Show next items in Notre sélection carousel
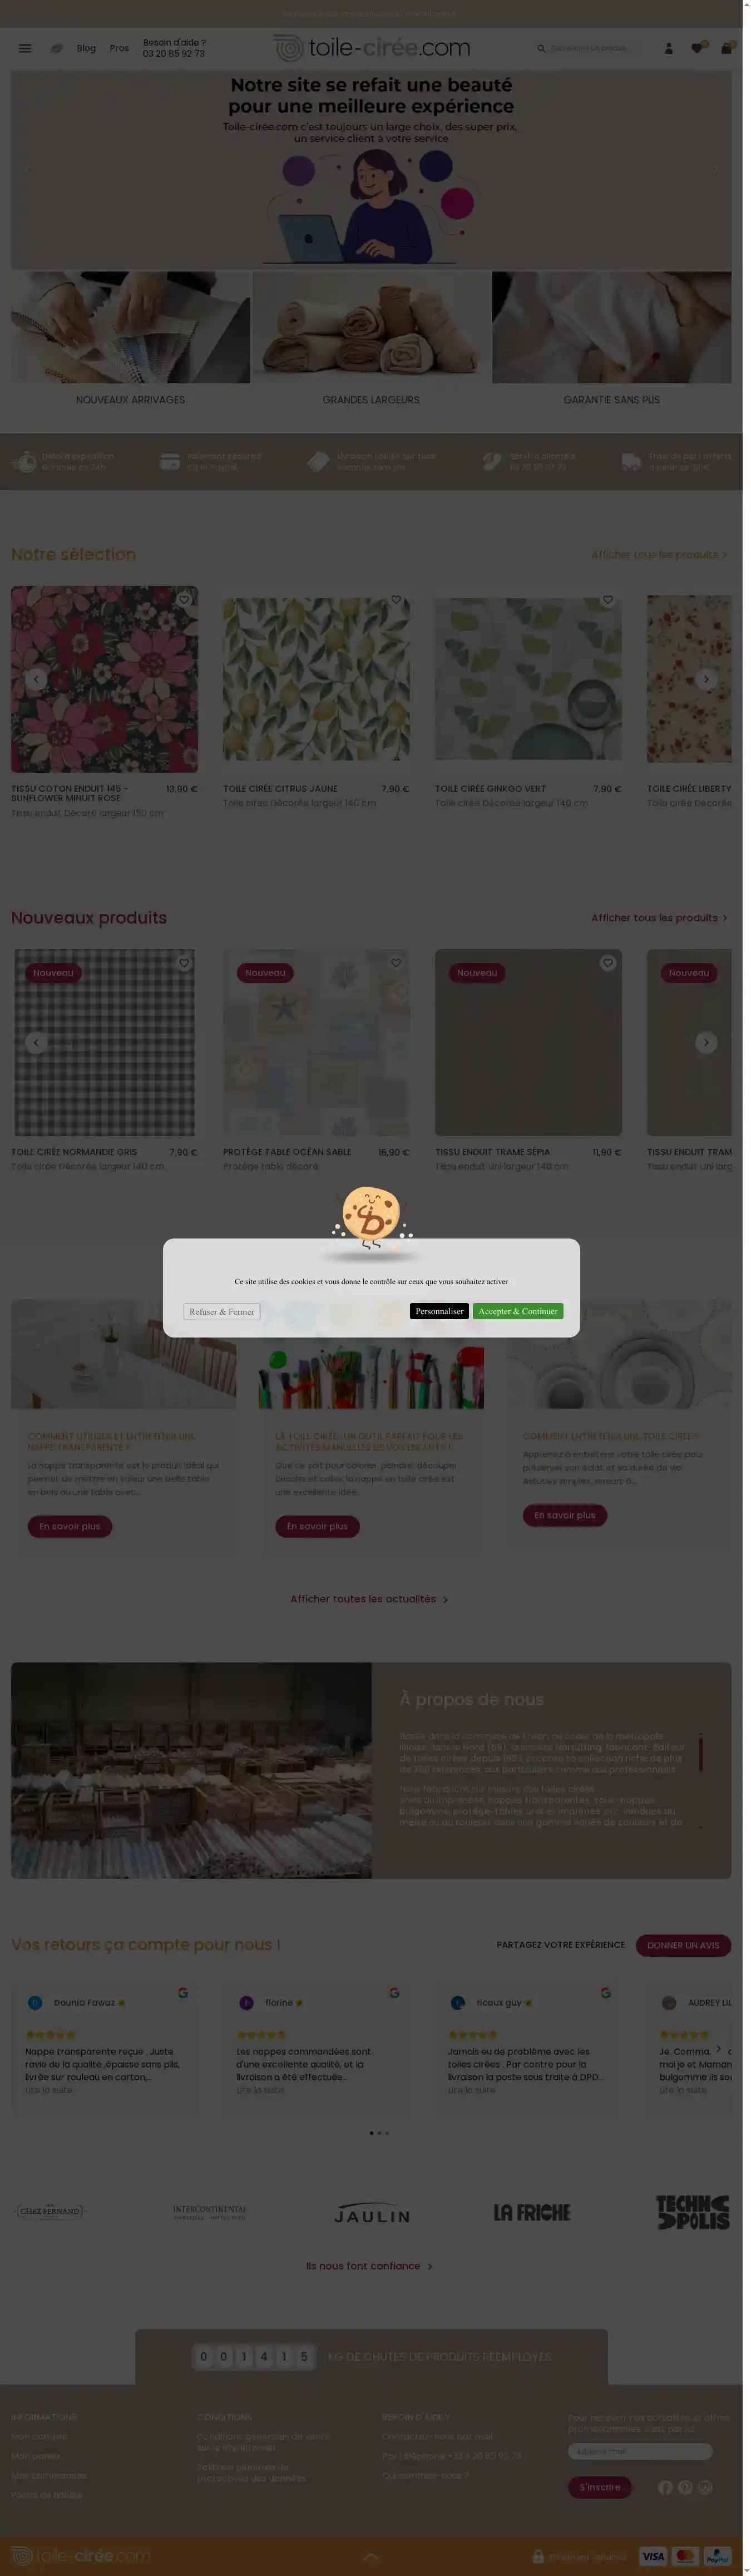 click(x=706, y=679)
